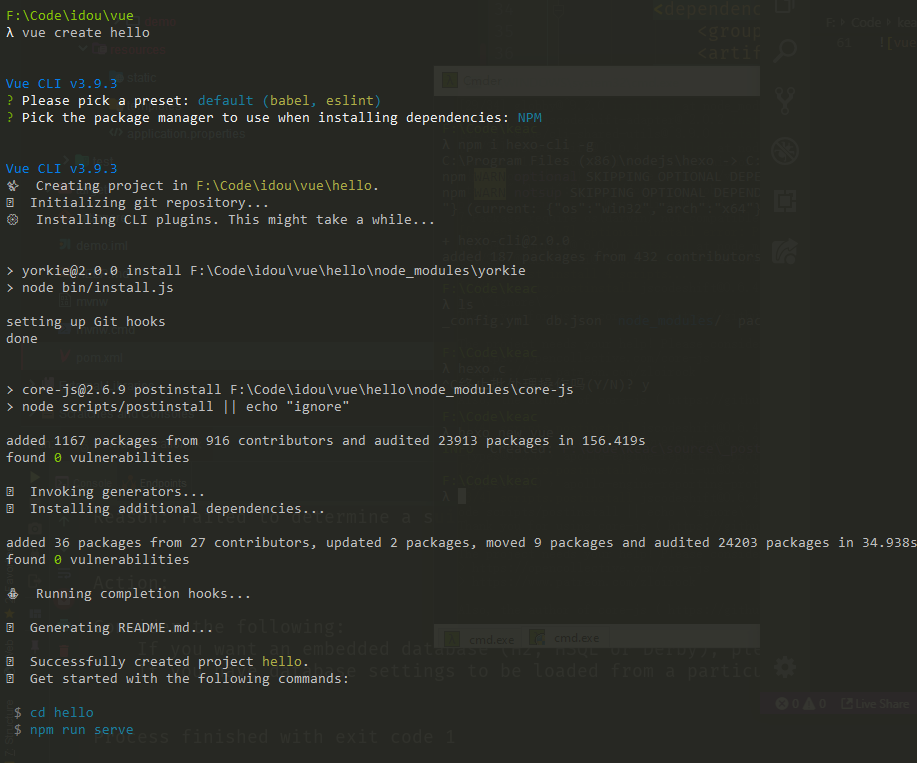Click the first 'Vue CLI v3.9.3' header
Image resolution: width=917 pixels, height=763 pixels.
point(61,84)
